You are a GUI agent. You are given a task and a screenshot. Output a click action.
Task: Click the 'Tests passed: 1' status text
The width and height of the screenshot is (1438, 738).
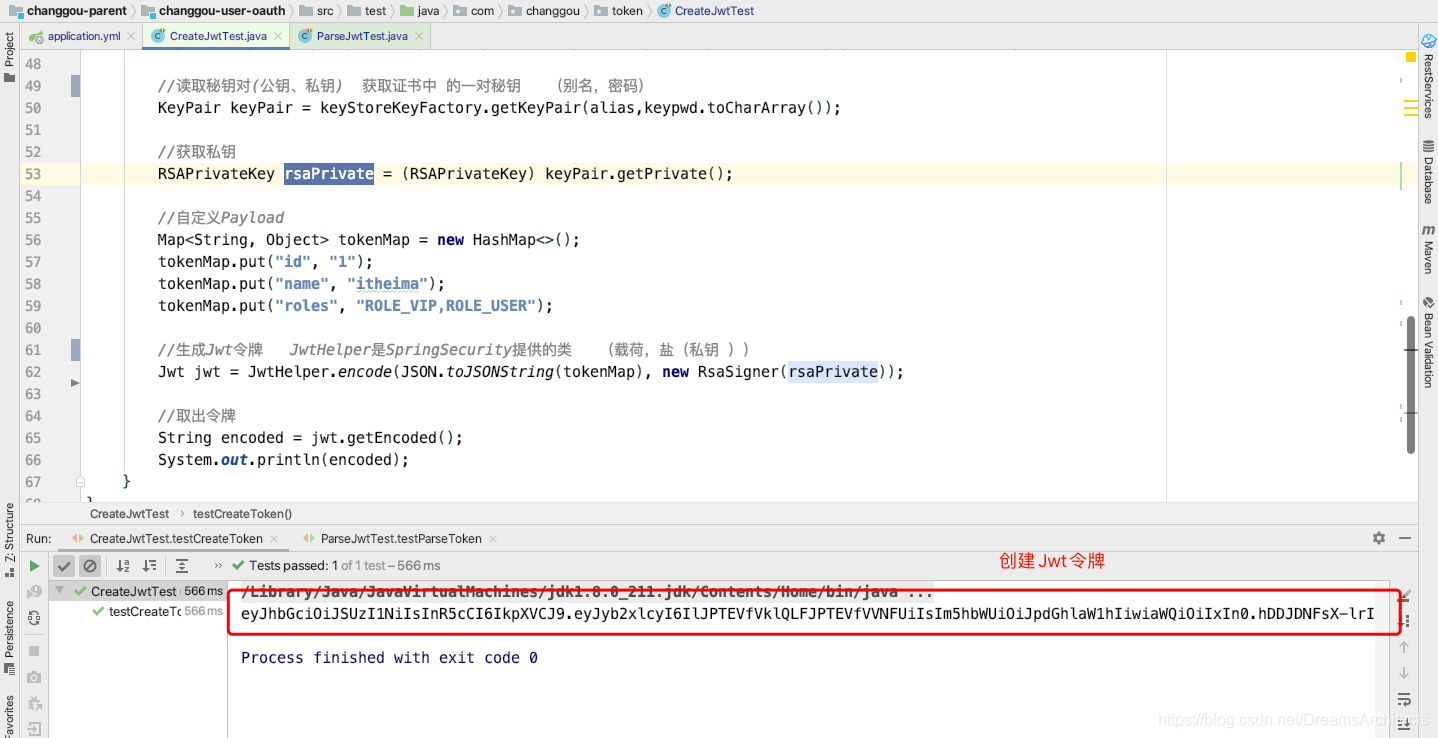pos(296,566)
